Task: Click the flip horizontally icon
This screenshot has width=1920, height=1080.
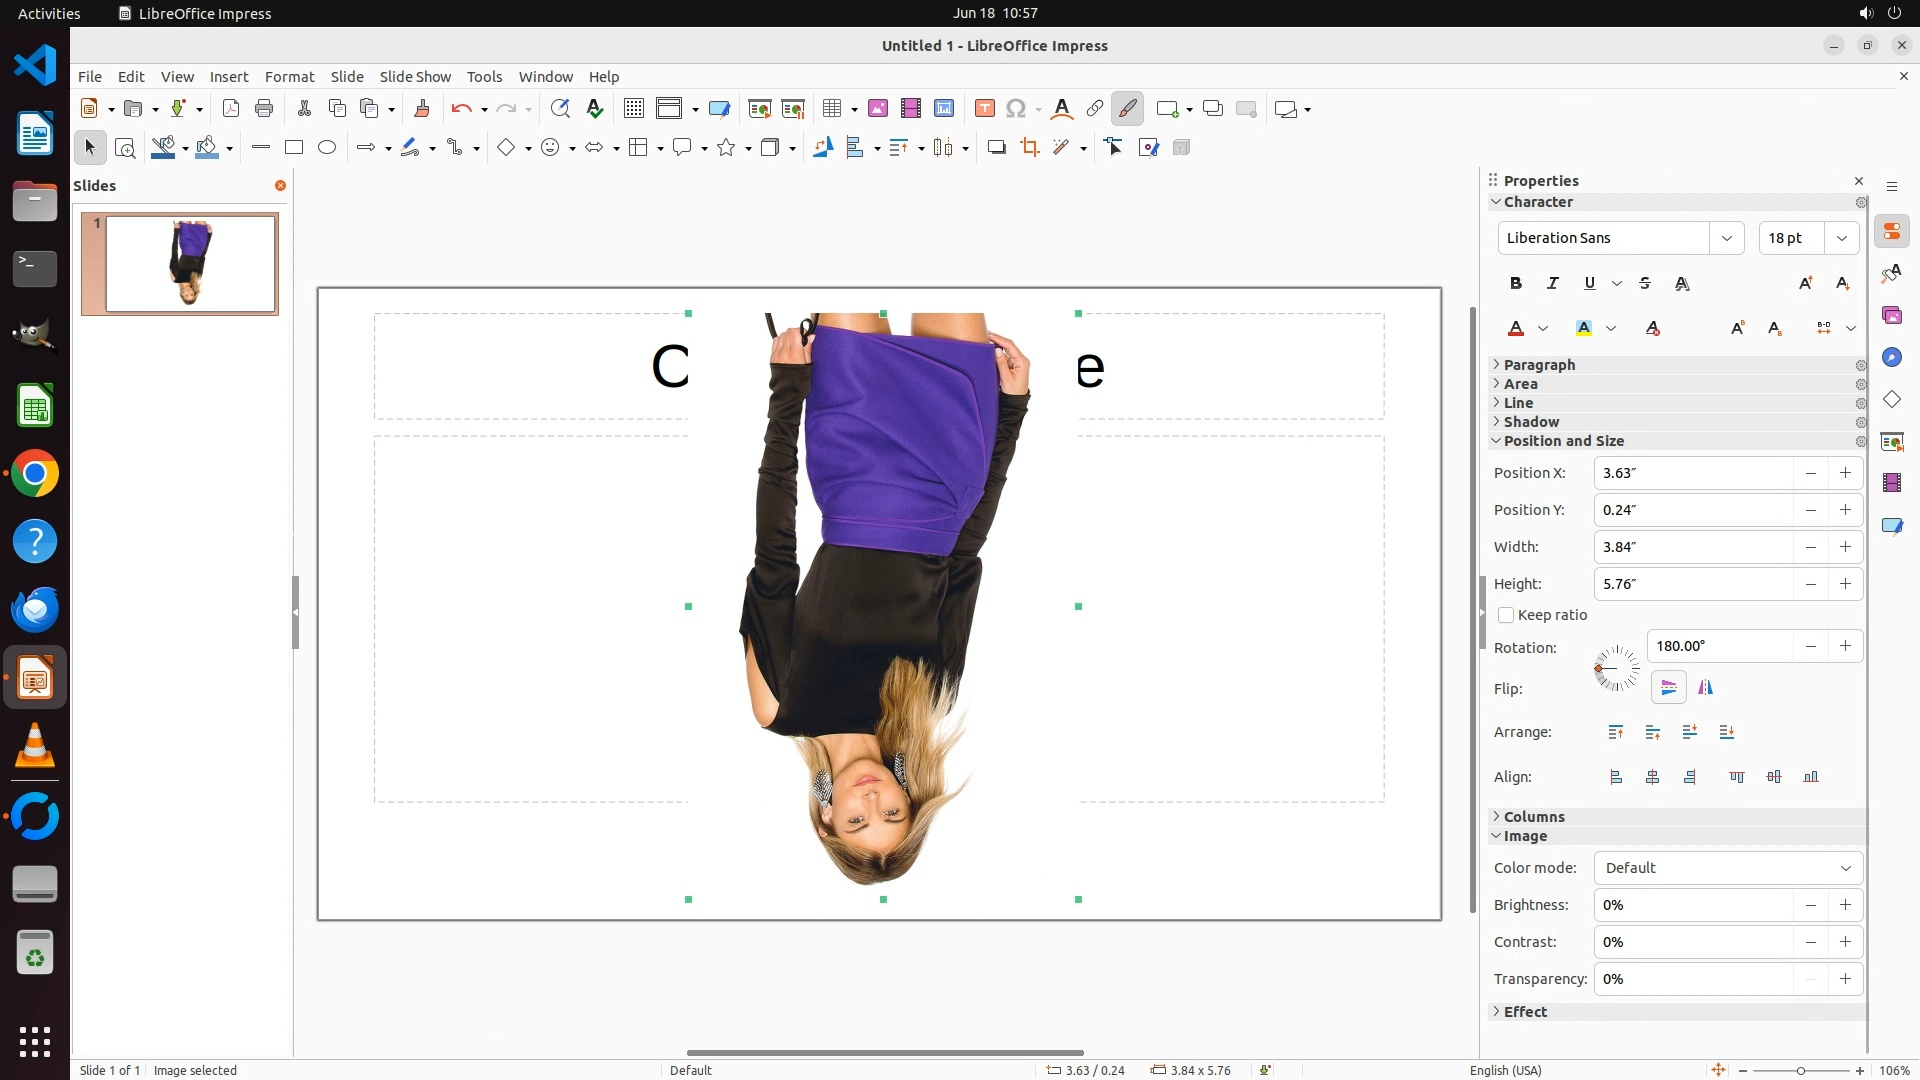Action: click(x=1706, y=688)
